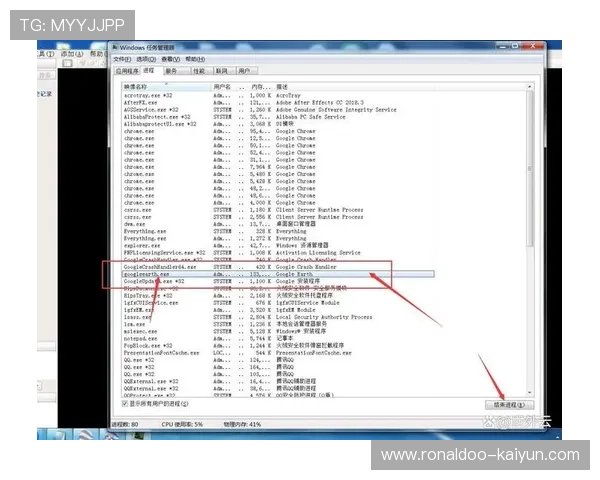Select the PopBlock.exe *32 process
The height and width of the screenshot is (480, 600).
coord(278,346)
